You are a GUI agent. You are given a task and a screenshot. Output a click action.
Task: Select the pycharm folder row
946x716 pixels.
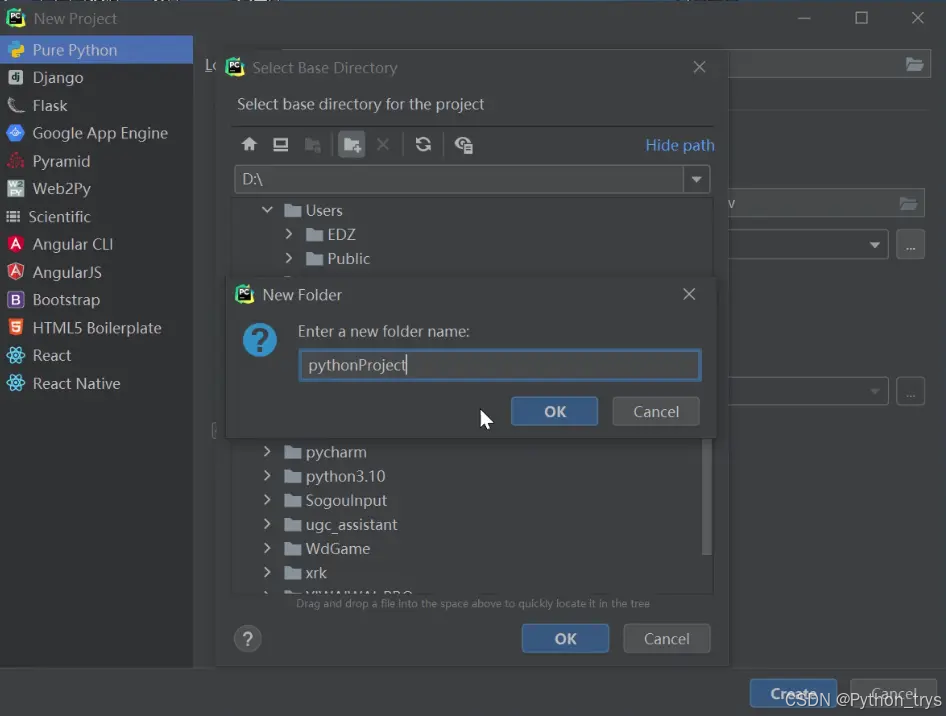click(468, 452)
